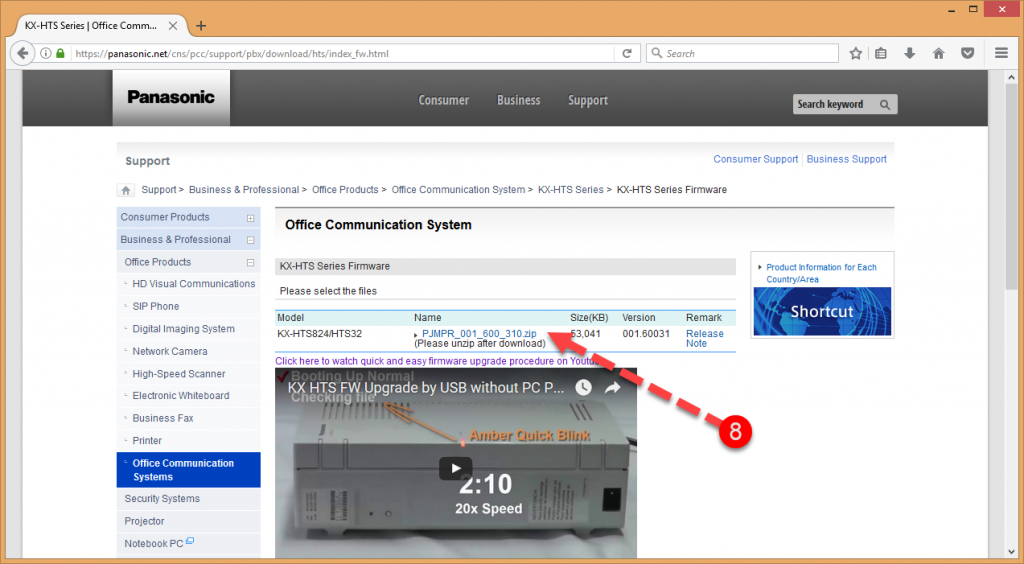Select Office Communication Systems sidebar item
This screenshot has width=1024, height=564.
189,470
